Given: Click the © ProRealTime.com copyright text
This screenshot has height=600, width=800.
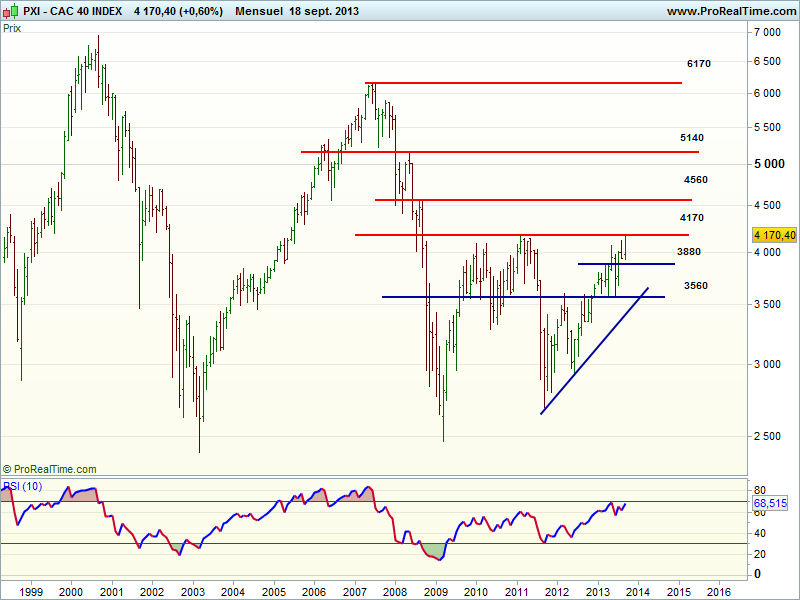Looking at the screenshot, I should 50,469.
